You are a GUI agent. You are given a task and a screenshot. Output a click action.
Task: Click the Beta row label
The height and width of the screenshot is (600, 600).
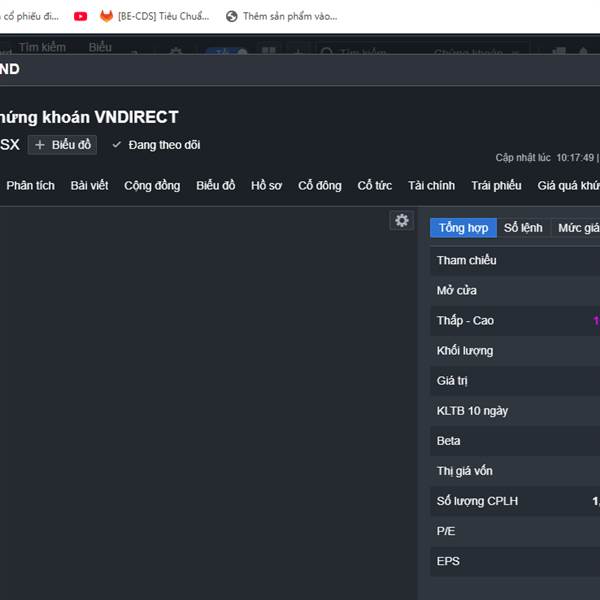pyautogui.click(x=448, y=441)
